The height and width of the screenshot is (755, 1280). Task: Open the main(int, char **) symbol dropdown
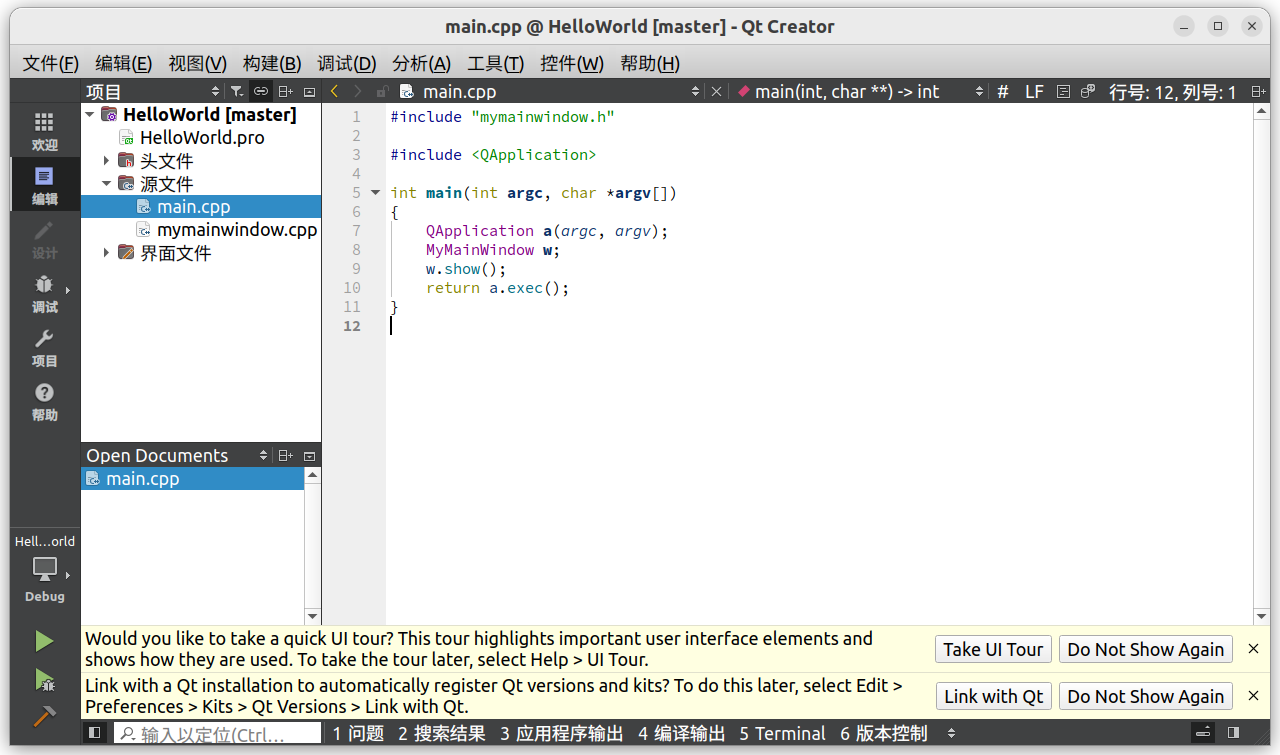click(x=860, y=91)
